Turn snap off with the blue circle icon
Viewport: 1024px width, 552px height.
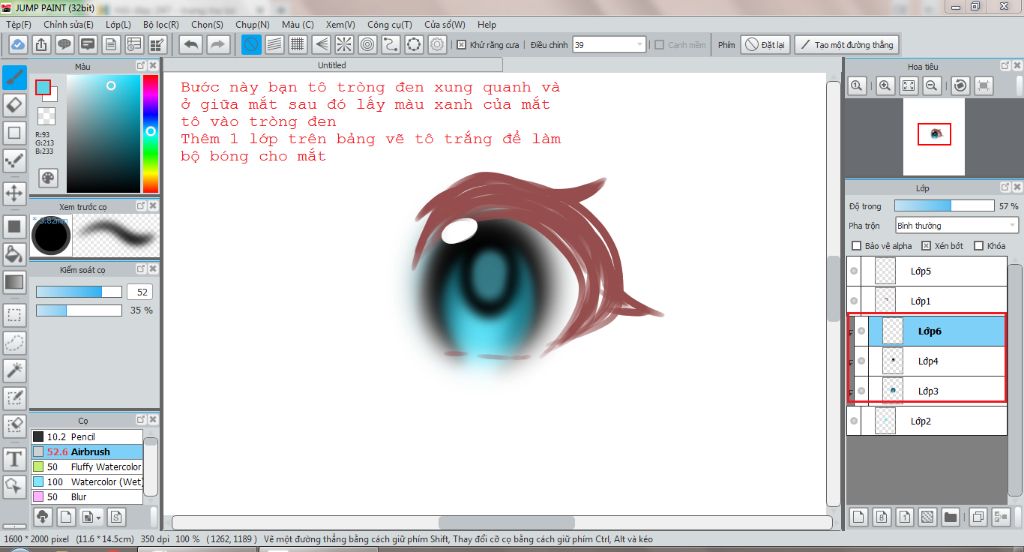click(251, 44)
